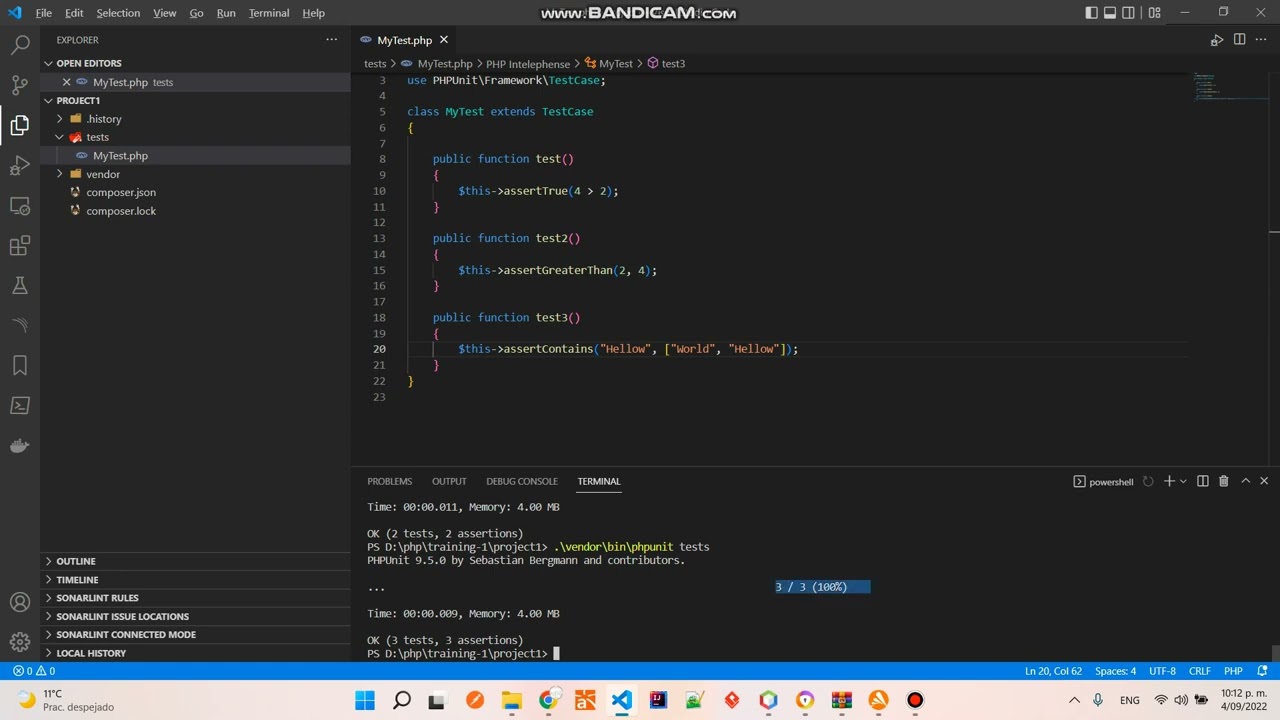Change indentation via Spaces: 4
This screenshot has width=1280, height=720.
[1115, 671]
